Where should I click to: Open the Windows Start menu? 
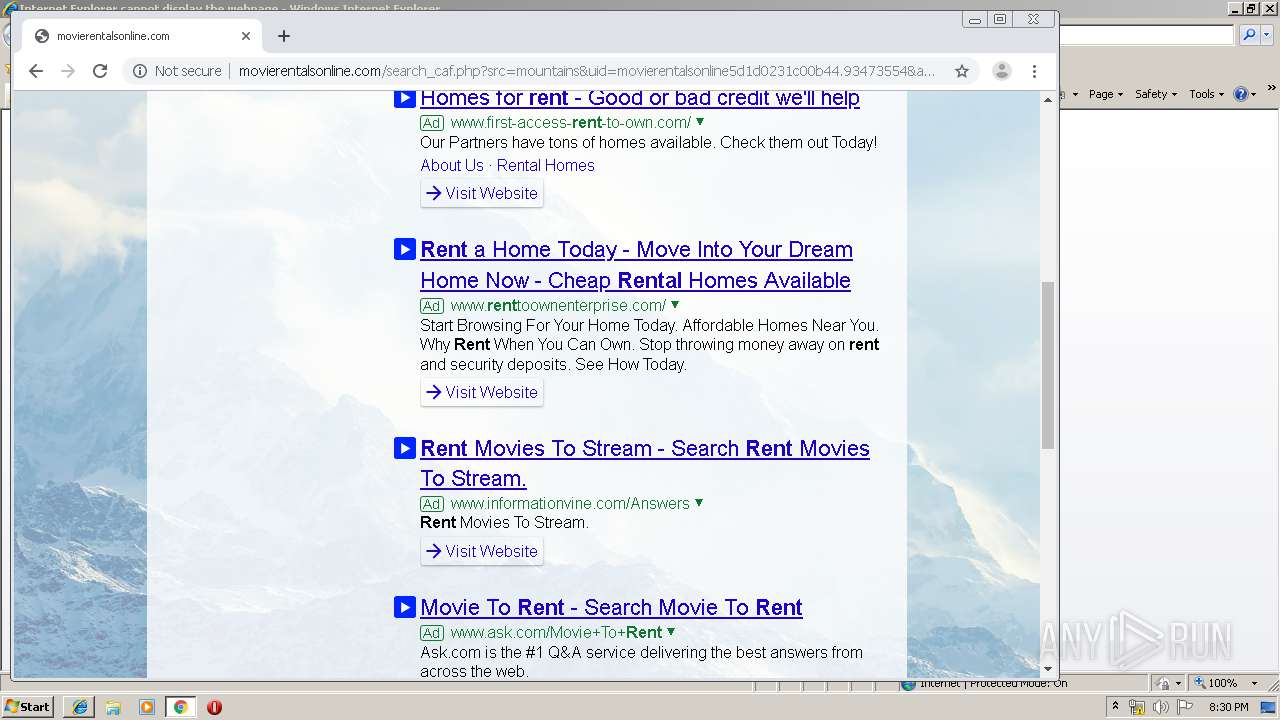tap(28, 706)
